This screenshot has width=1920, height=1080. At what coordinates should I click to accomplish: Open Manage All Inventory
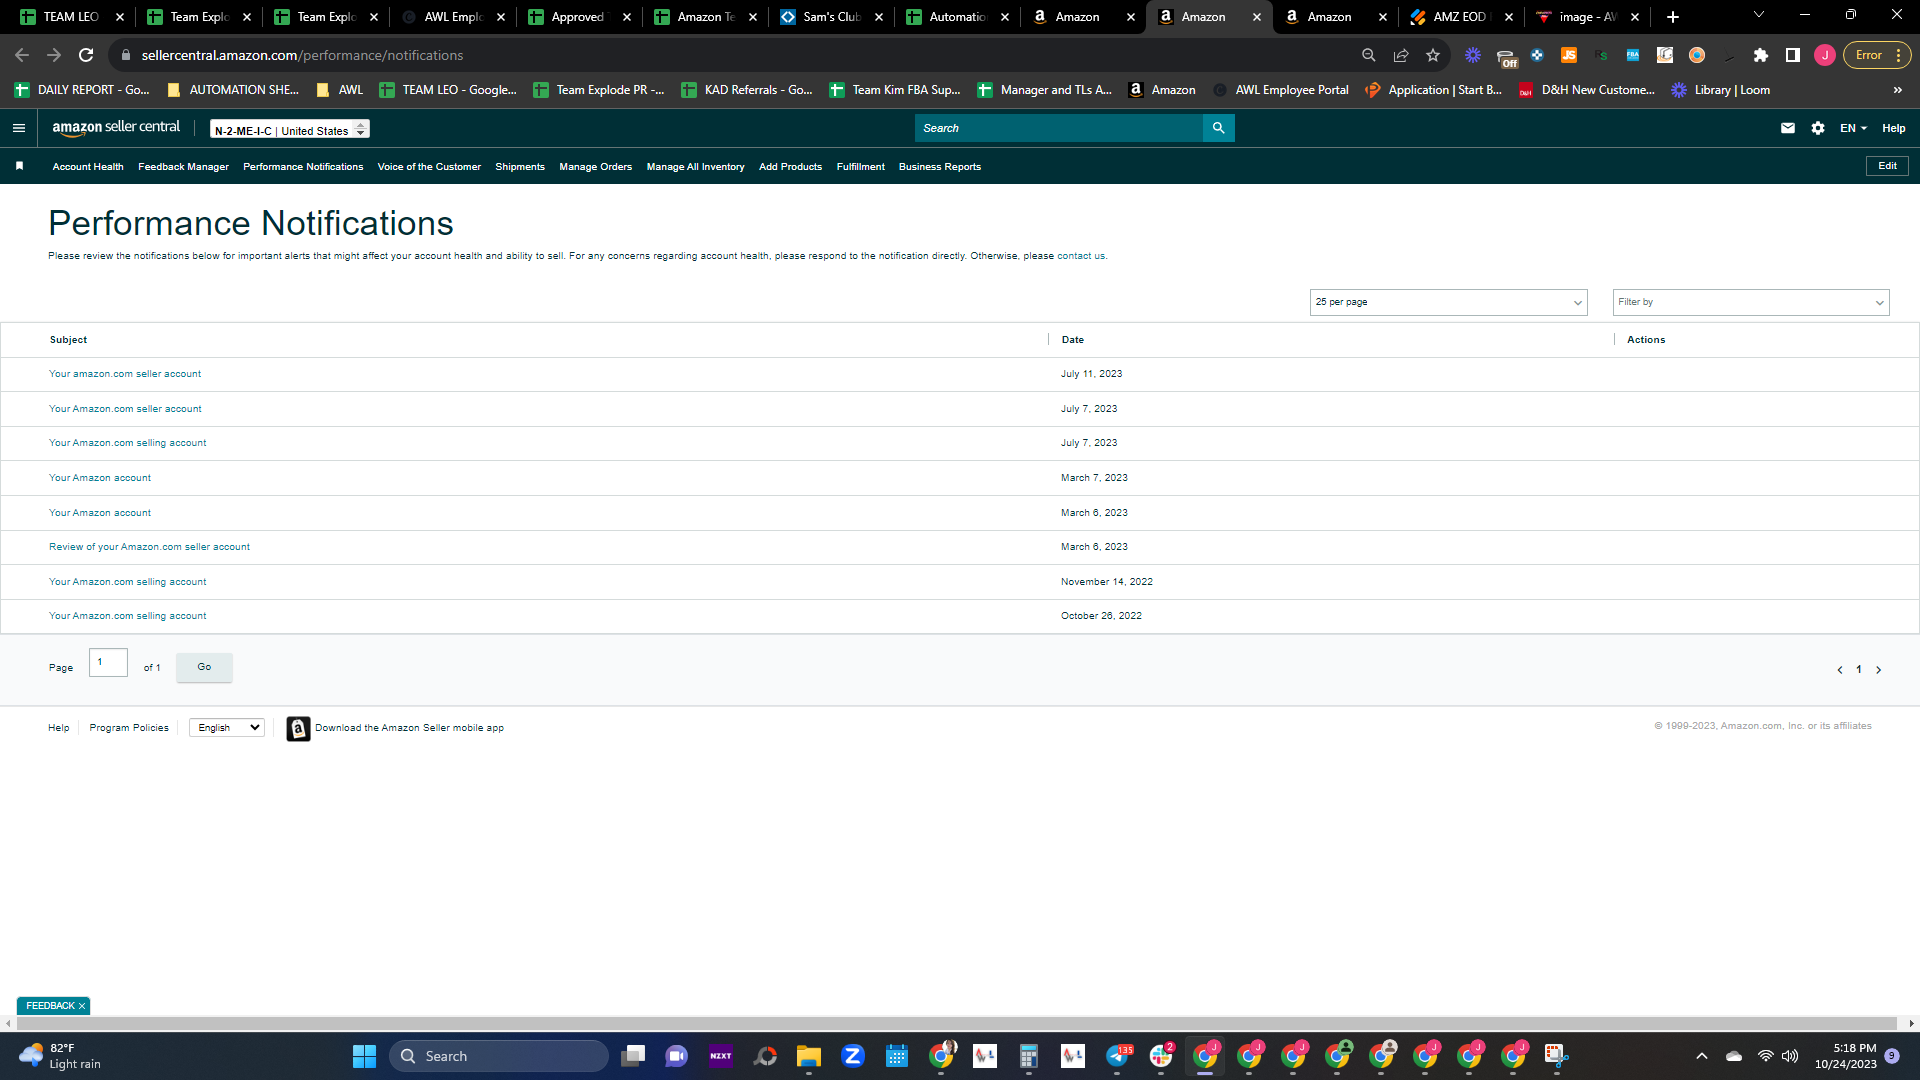(695, 167)
